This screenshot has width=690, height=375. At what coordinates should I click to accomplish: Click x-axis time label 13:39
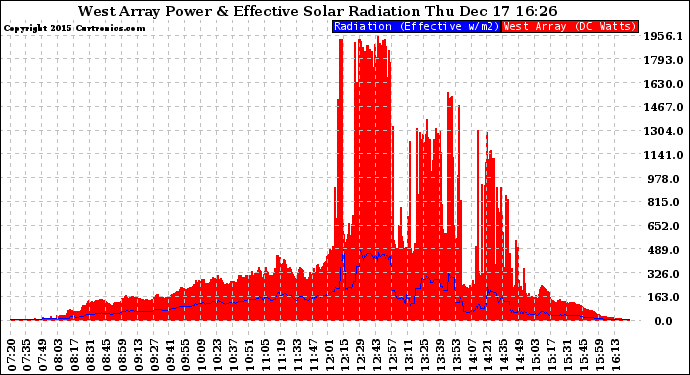click(440, 355)
